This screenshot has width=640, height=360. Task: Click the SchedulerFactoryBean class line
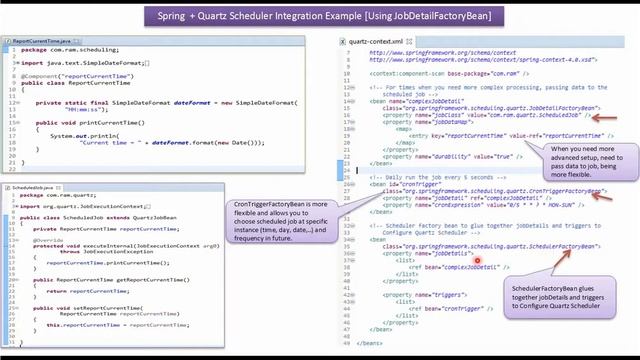point(491,247)
